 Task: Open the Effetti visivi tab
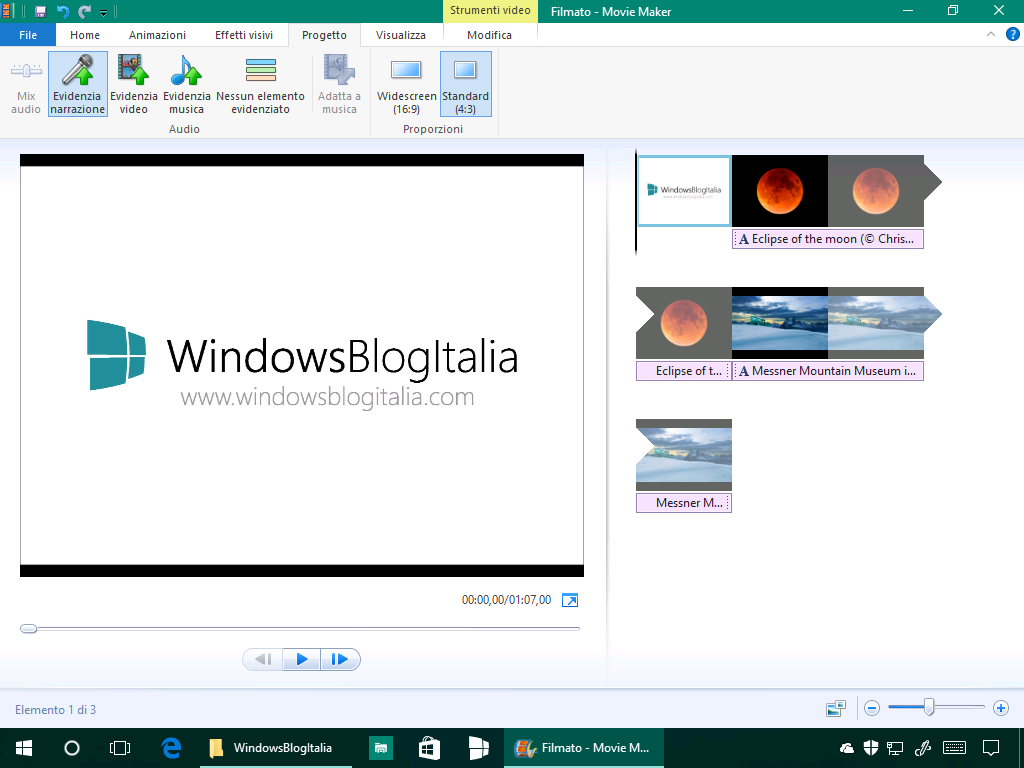tap(244, 35)
